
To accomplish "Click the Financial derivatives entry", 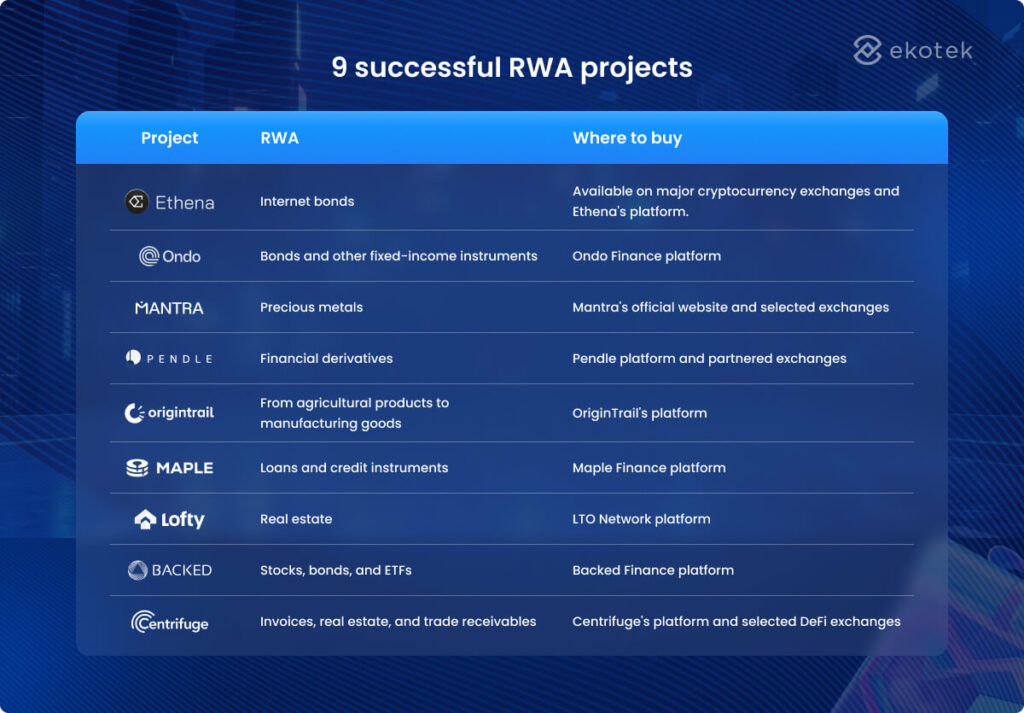I will click(325, 357).
